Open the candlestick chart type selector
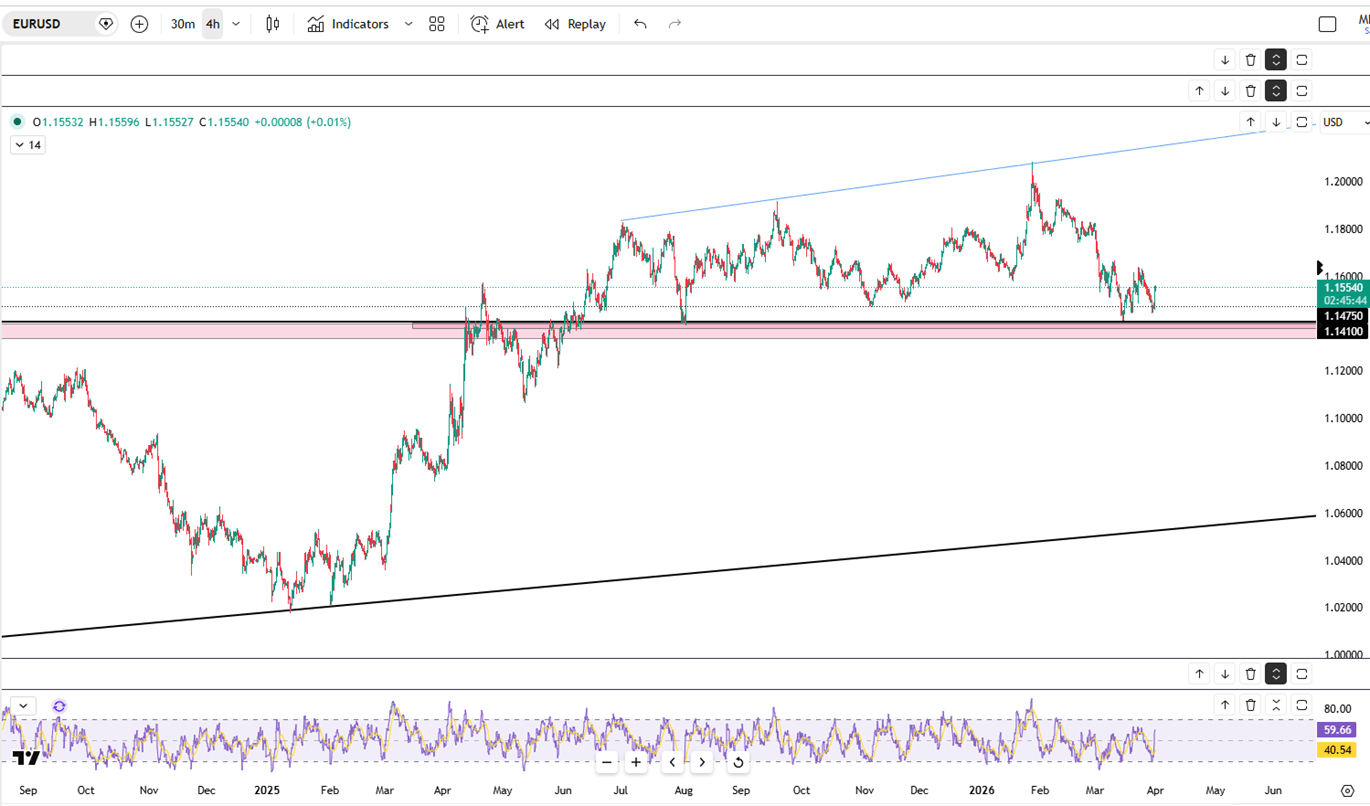 pyautogui.click(x=272, y=24)
